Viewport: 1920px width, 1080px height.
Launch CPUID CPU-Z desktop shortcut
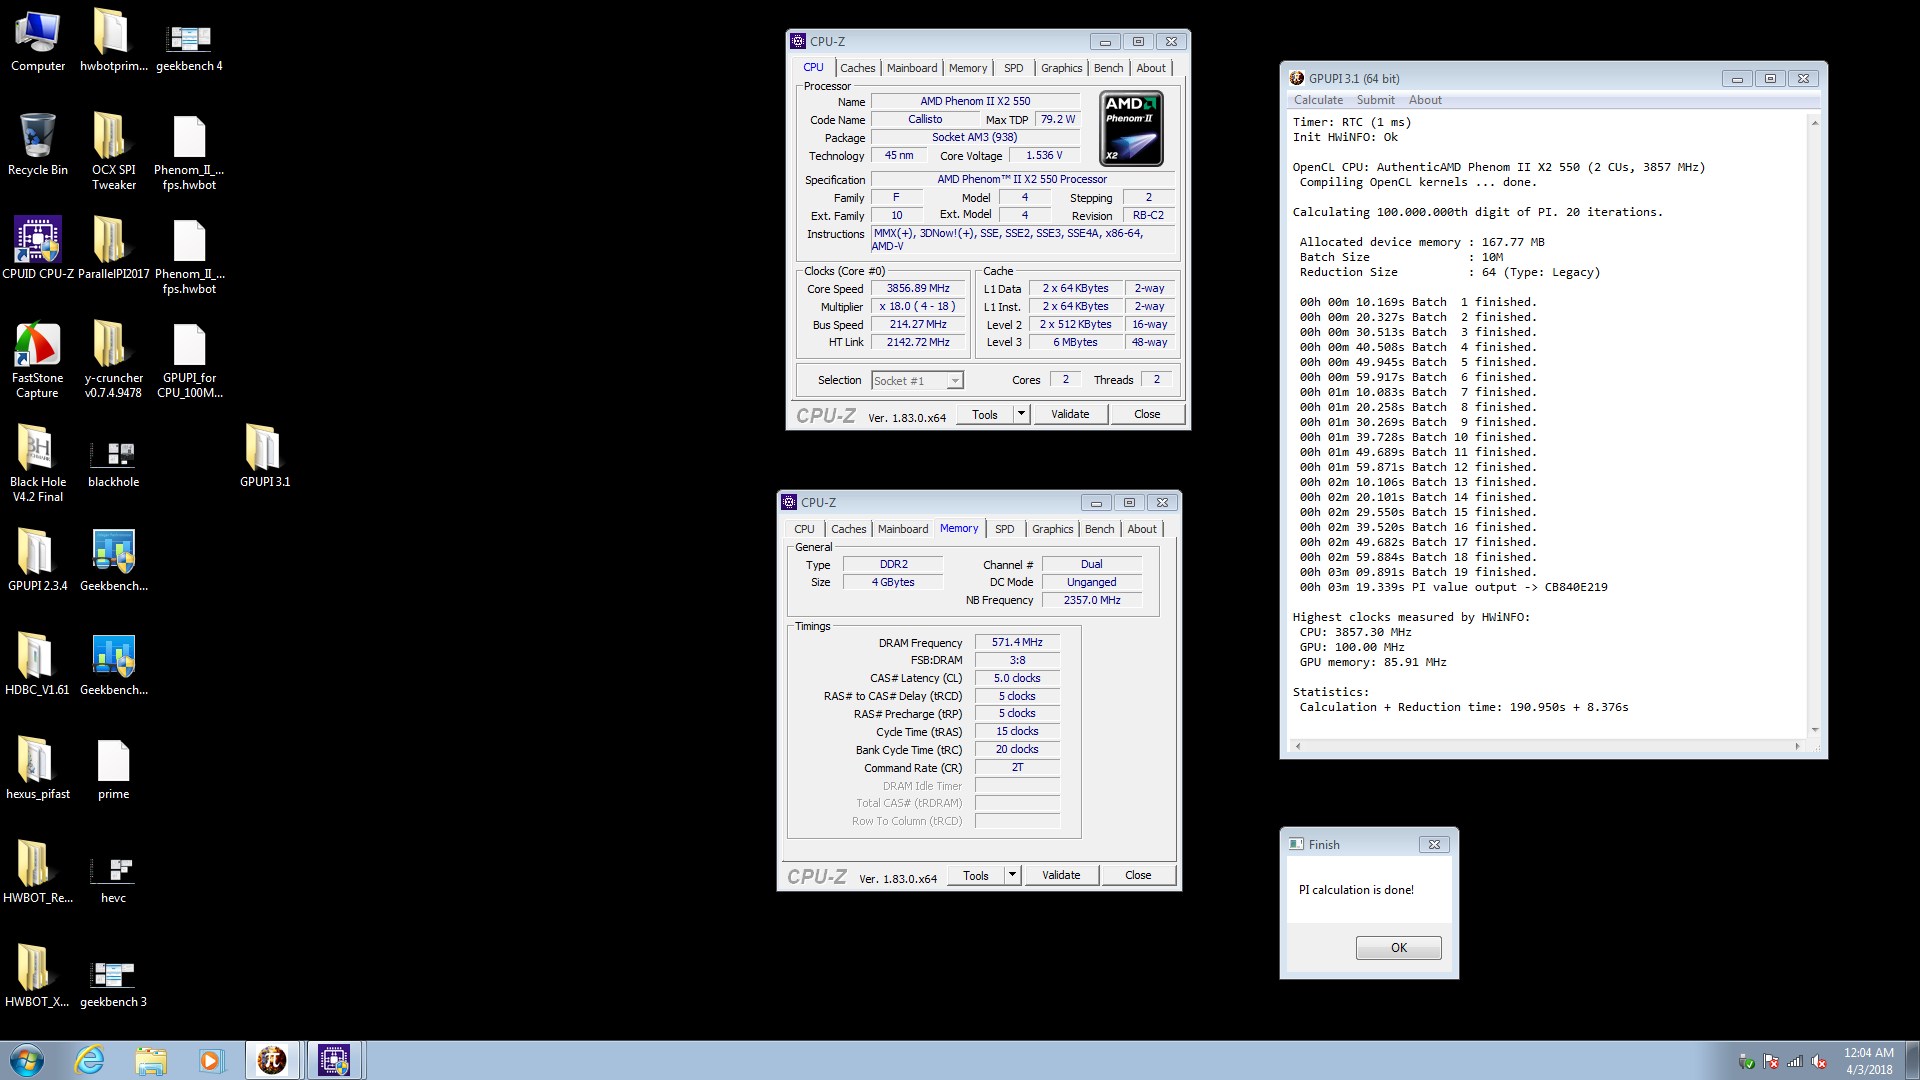pos(38,248)
